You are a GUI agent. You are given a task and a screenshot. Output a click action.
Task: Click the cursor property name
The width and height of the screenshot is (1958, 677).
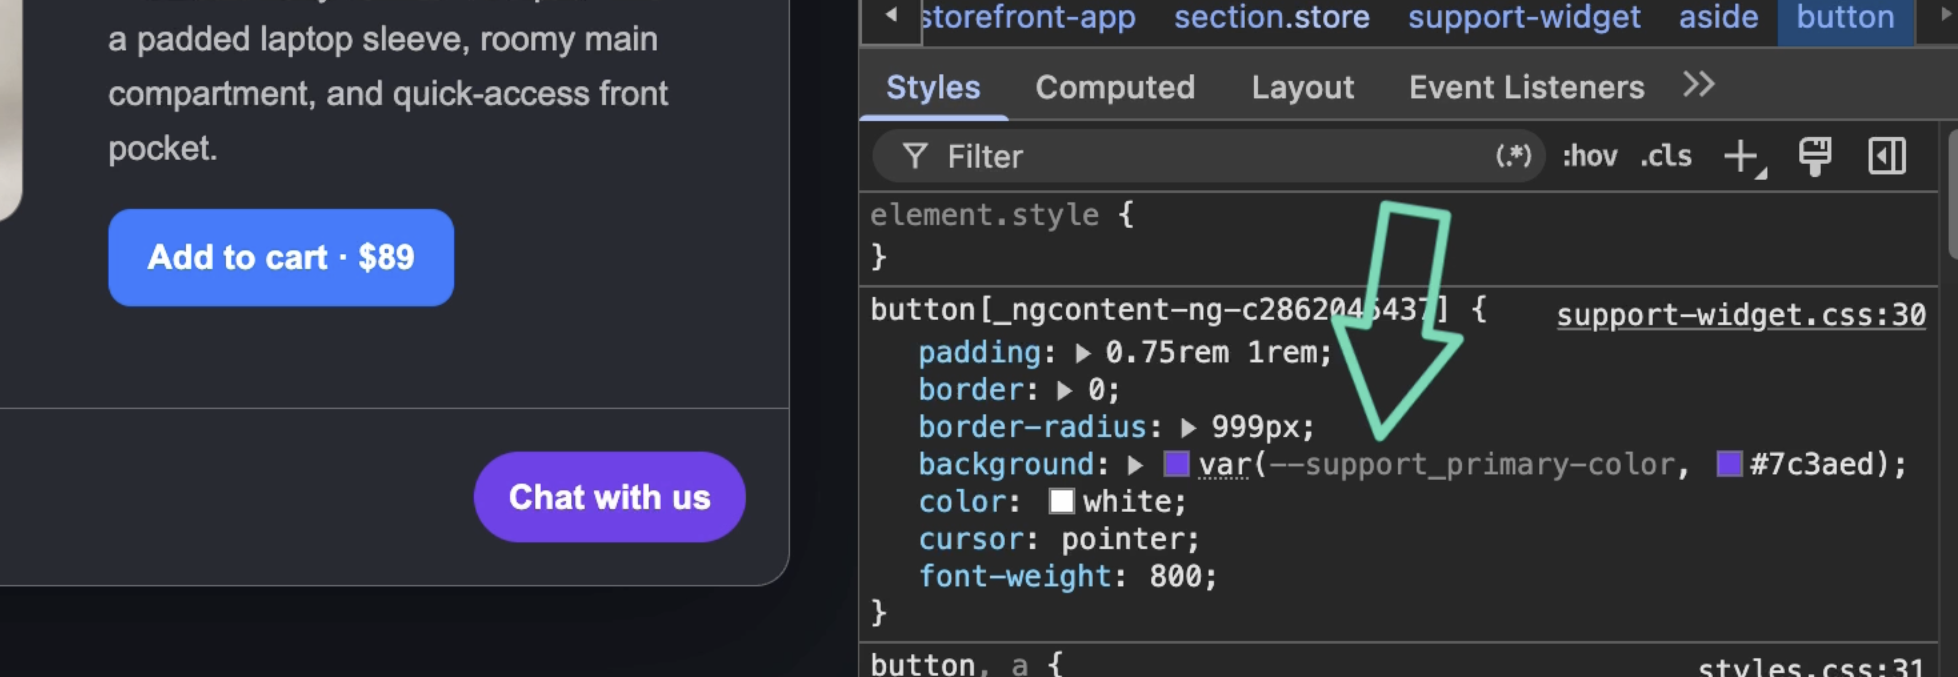click(x=972, y=540)
